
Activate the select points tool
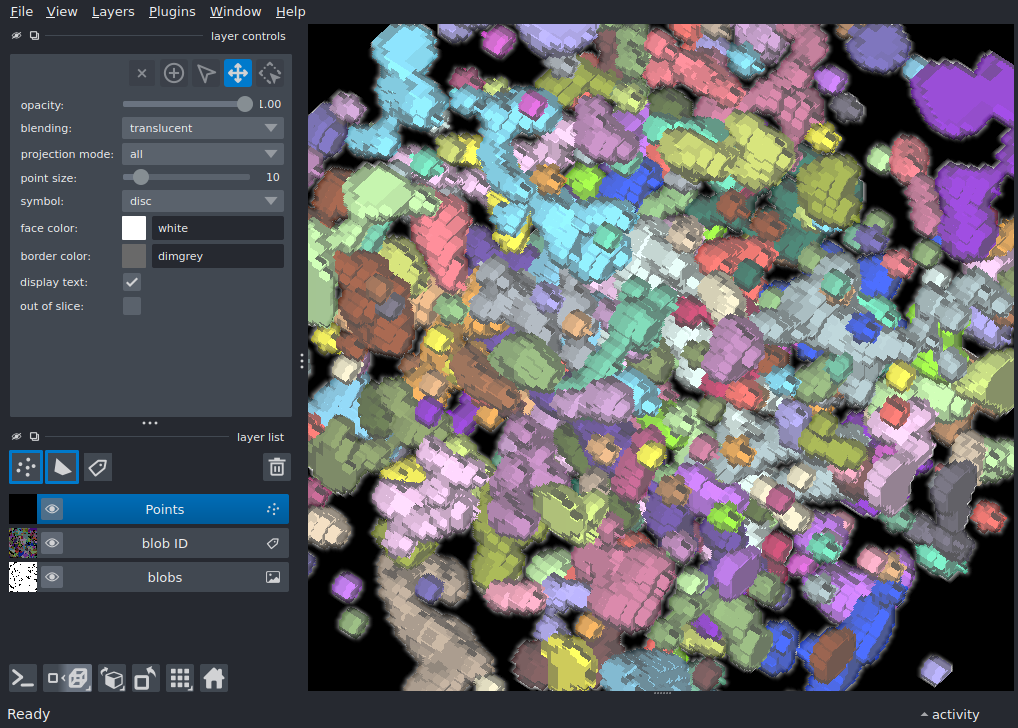(206, 73)
